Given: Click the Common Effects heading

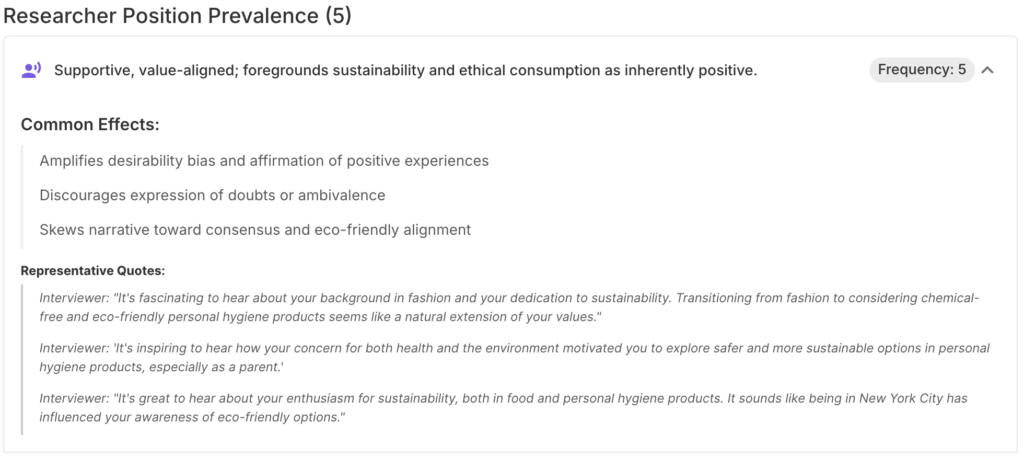Looking at the screenshot, I should (90, 125).
